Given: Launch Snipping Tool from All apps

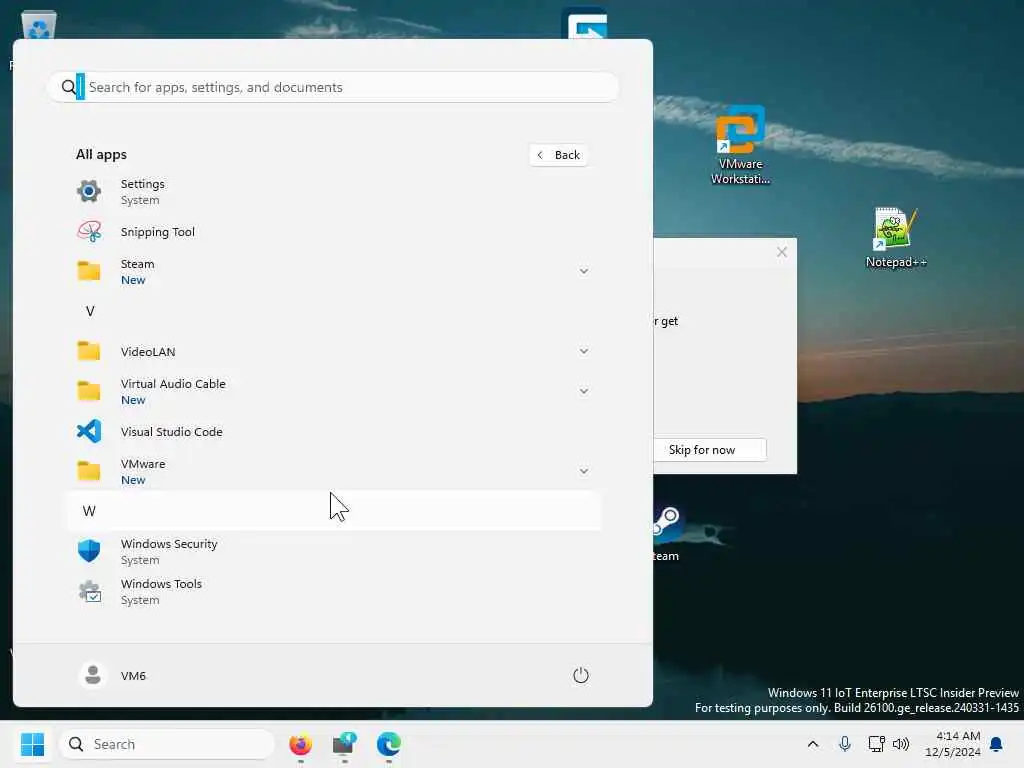Looking at the screenshot, I should coord(333,232).
